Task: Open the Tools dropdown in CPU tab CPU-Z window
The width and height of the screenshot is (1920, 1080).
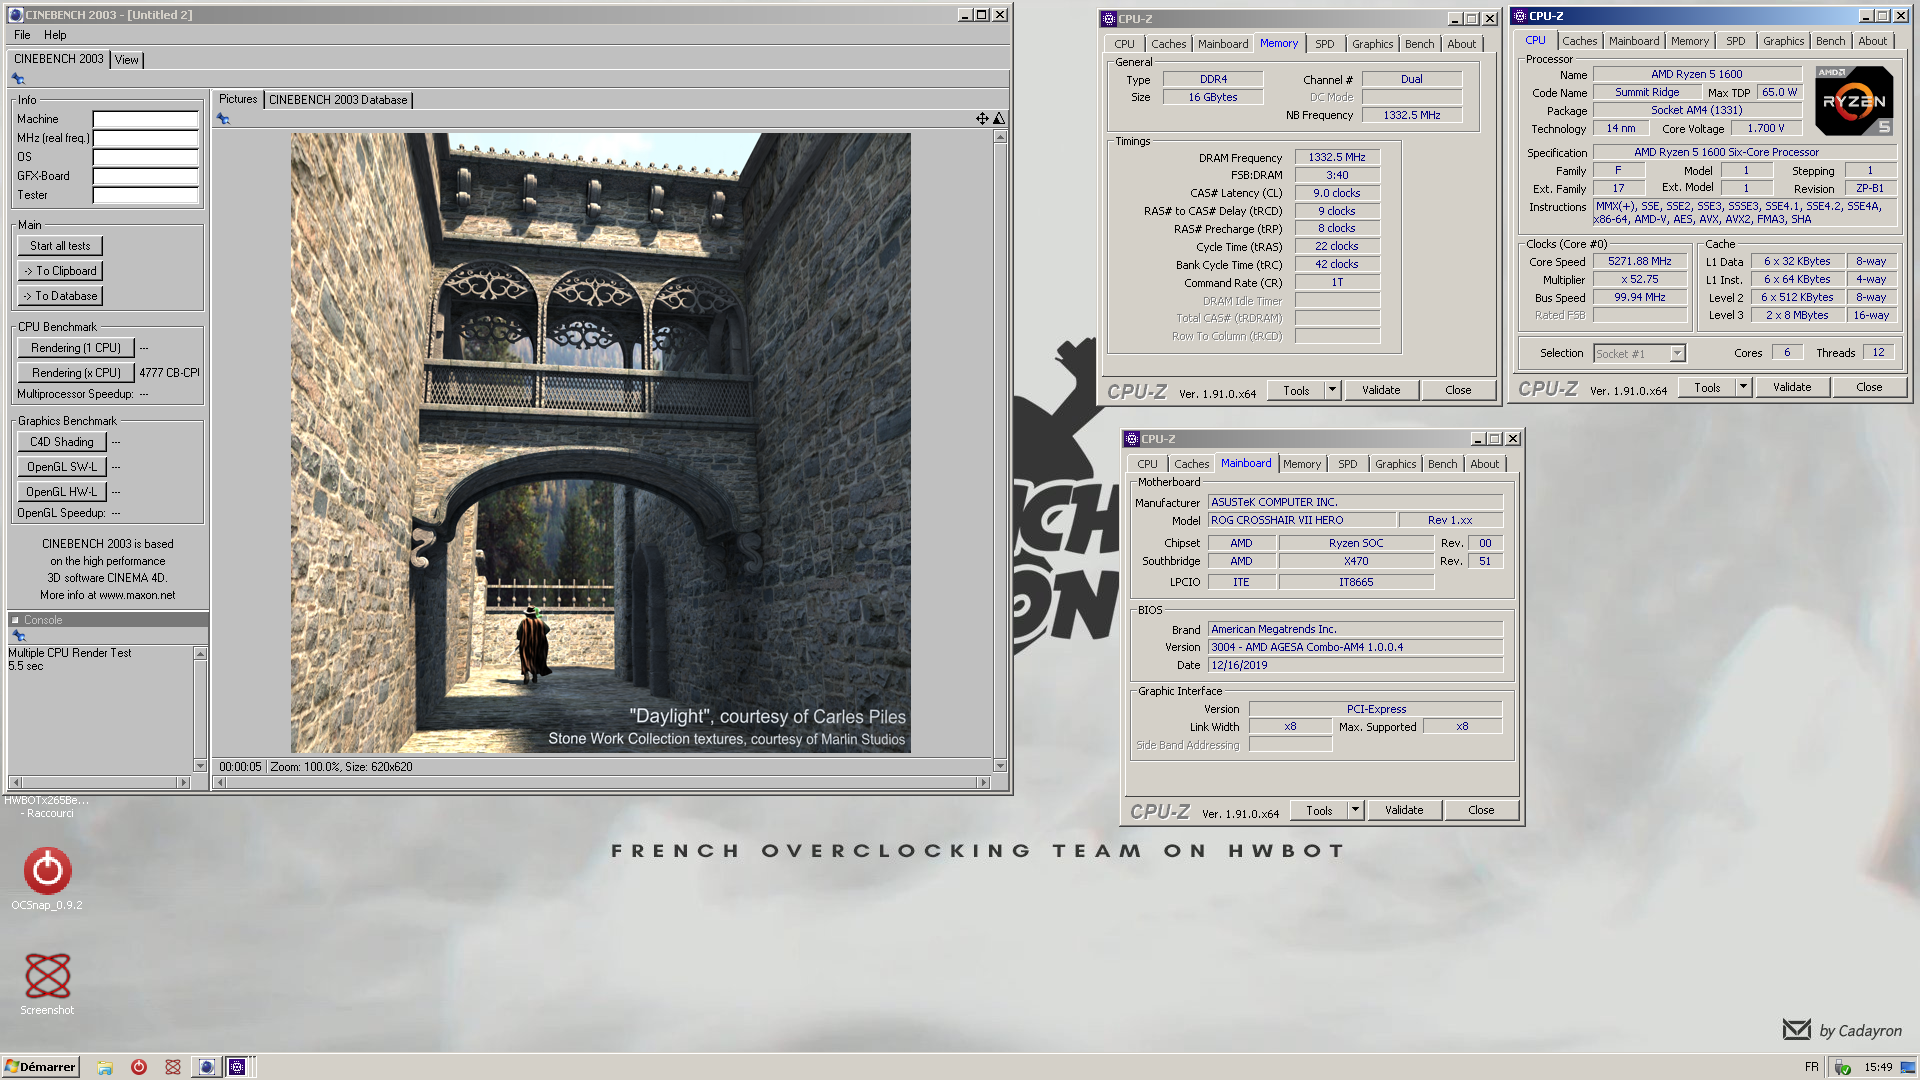Action: coord(1743,387)
